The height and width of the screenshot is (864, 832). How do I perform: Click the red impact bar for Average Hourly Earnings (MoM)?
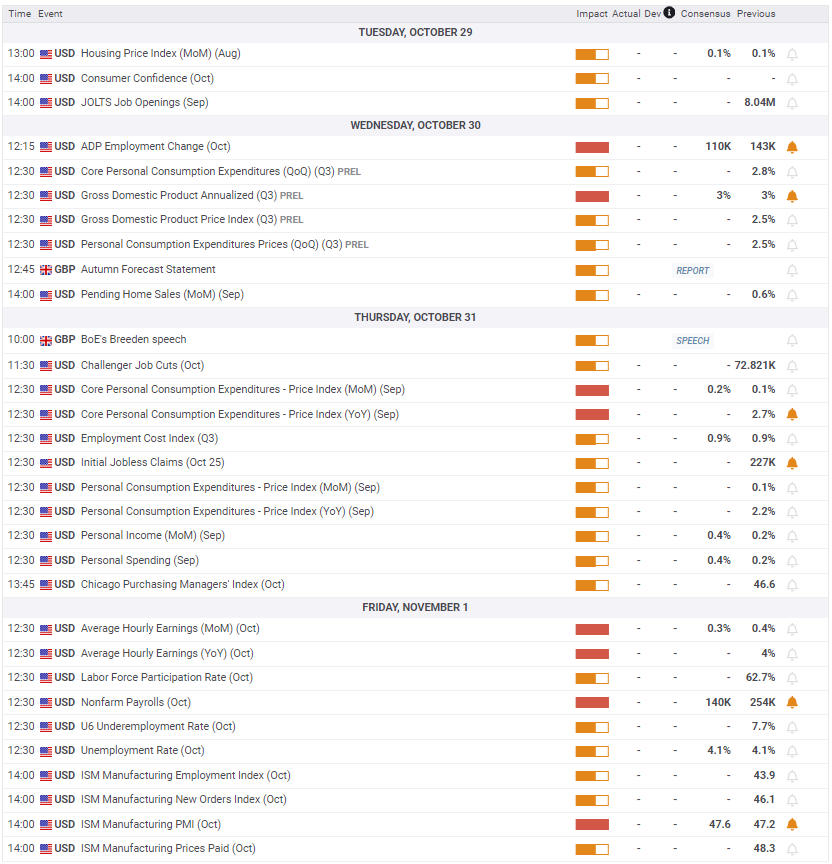point(592,630)
